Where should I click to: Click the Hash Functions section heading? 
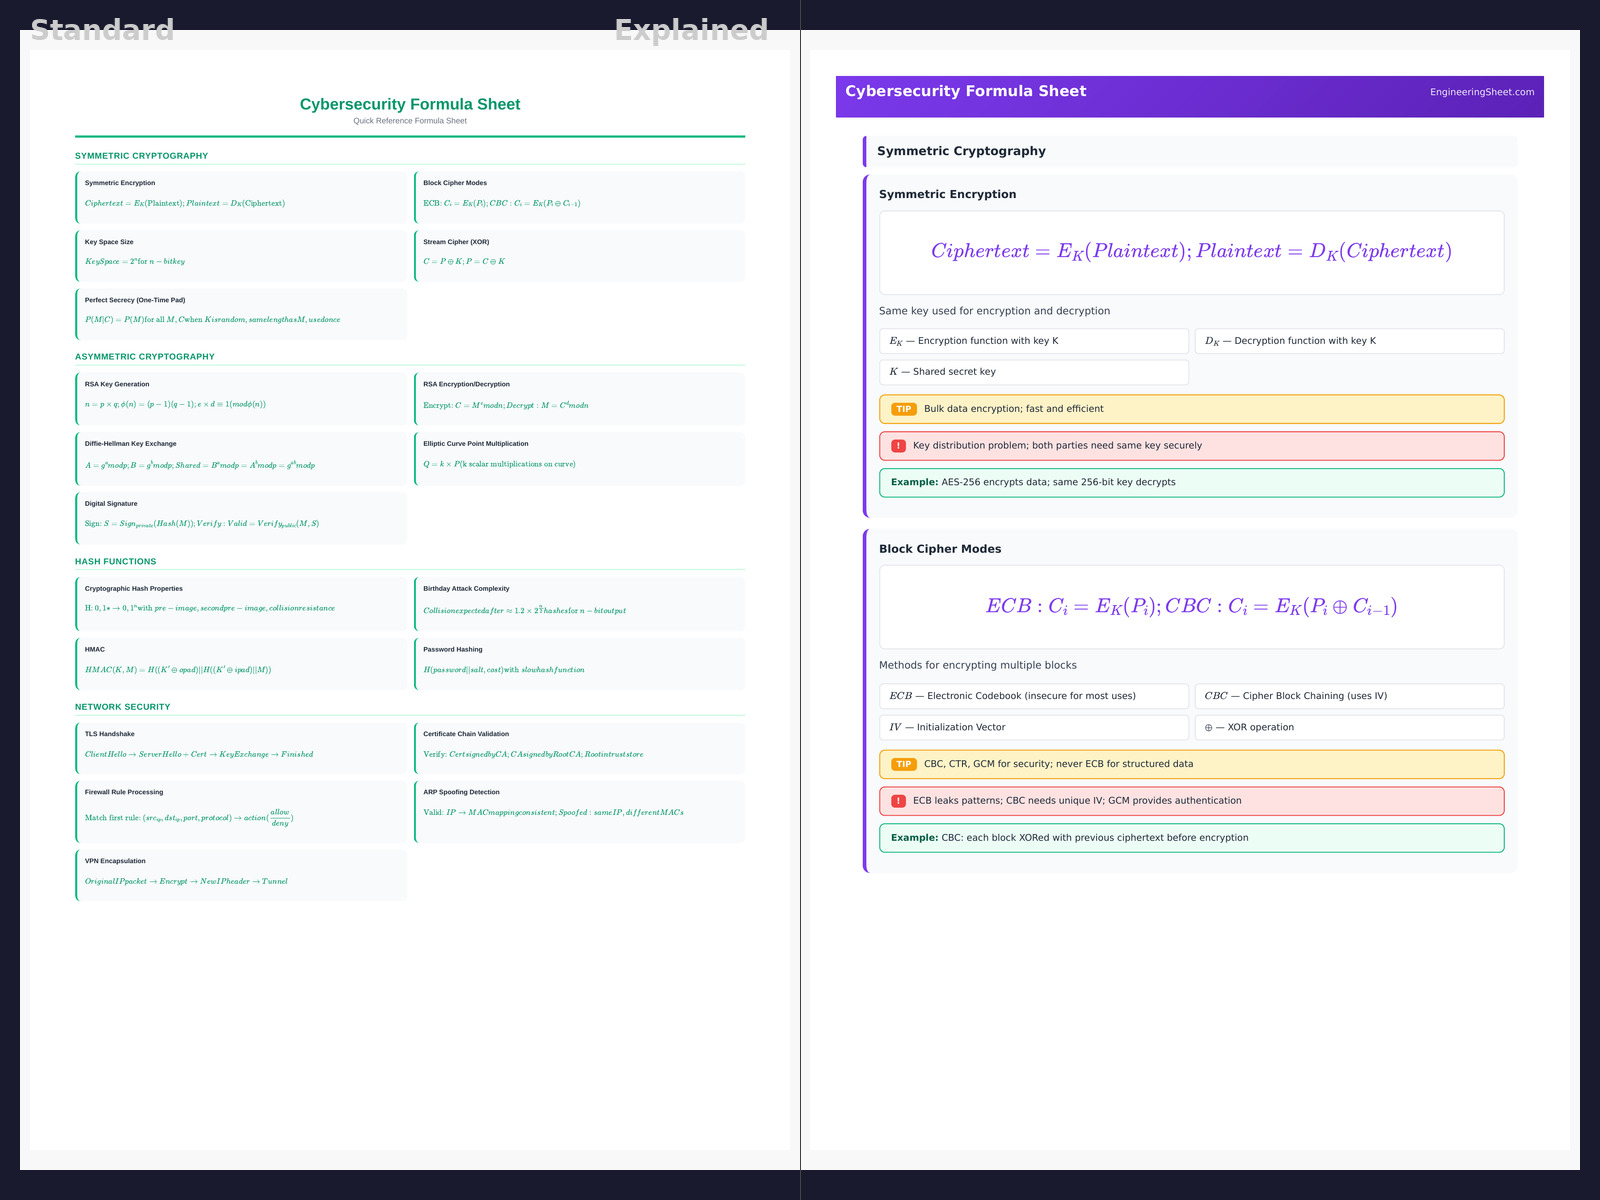pos(116,562)
